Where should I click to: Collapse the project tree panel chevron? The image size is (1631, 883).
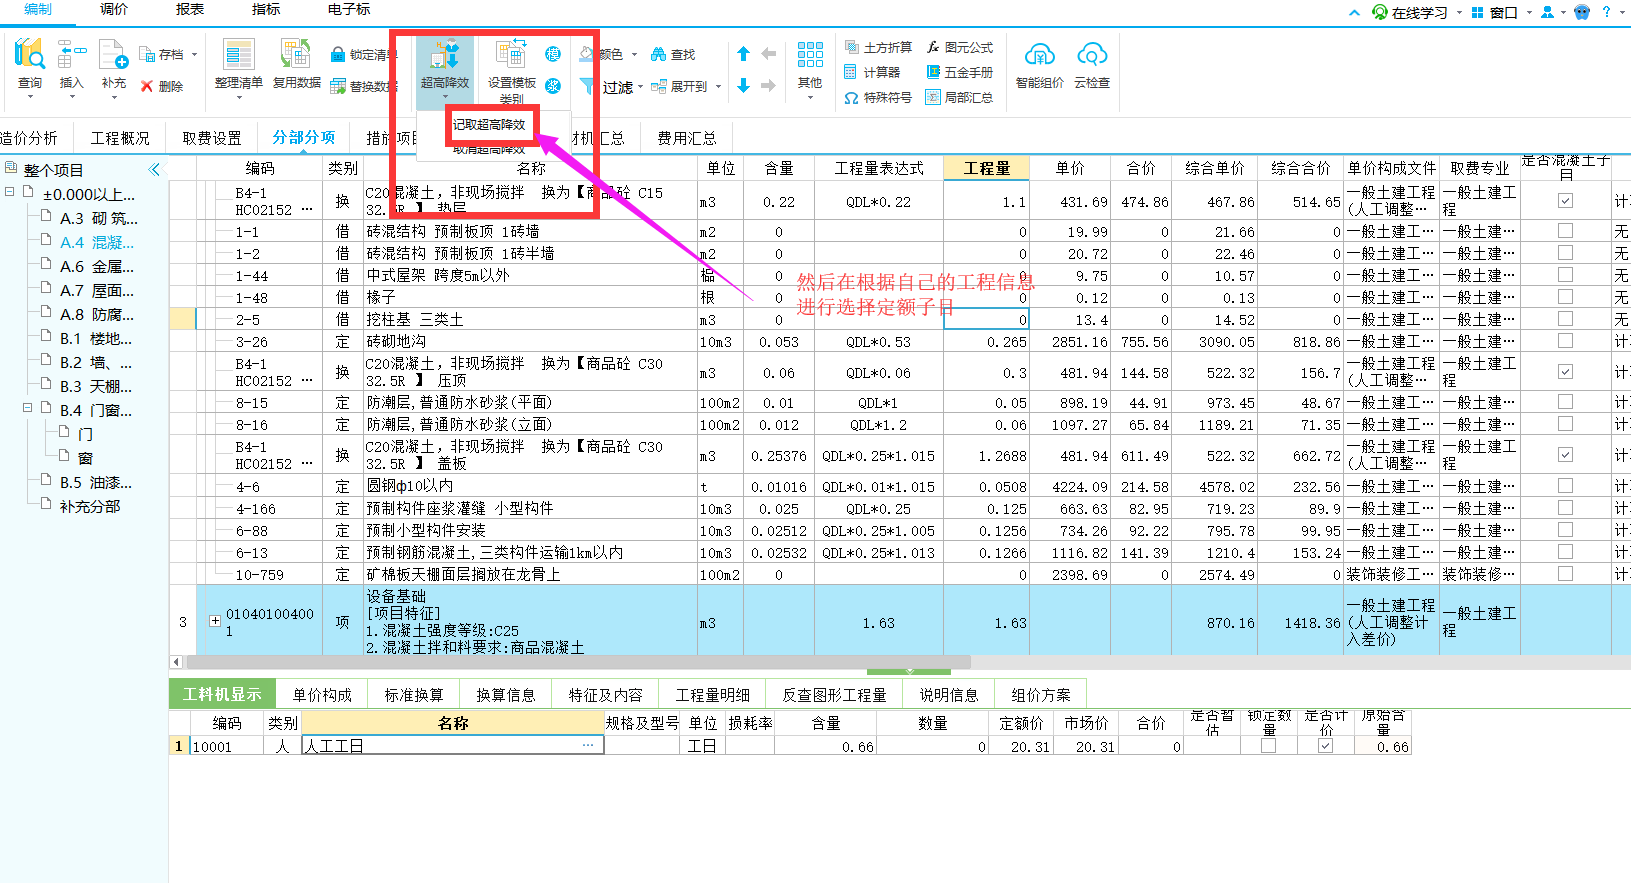pos(154,169)
